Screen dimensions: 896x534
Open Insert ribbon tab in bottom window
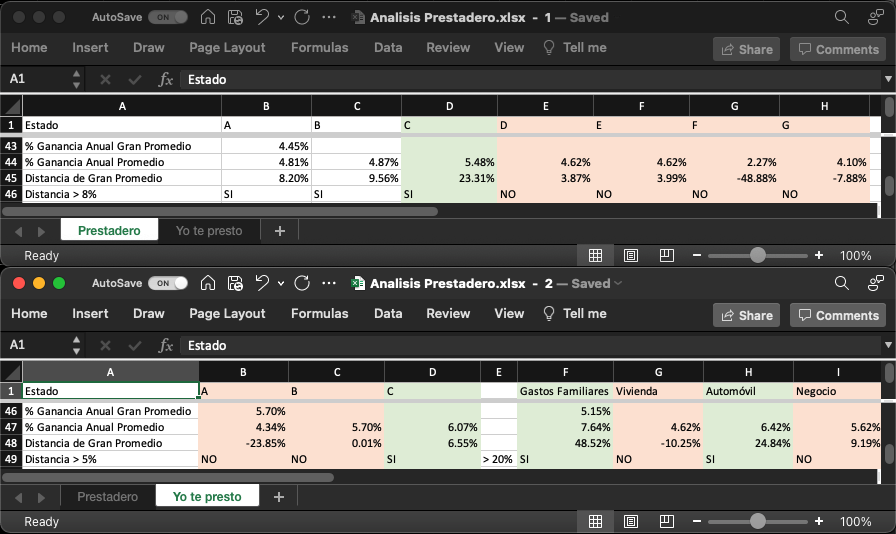(x=90, y=313)
